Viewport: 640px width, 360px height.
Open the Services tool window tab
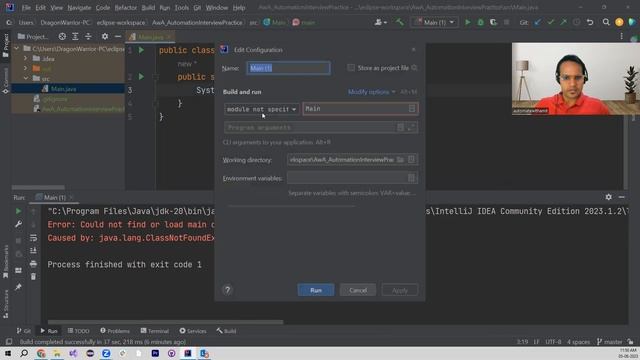coord(193,331)
